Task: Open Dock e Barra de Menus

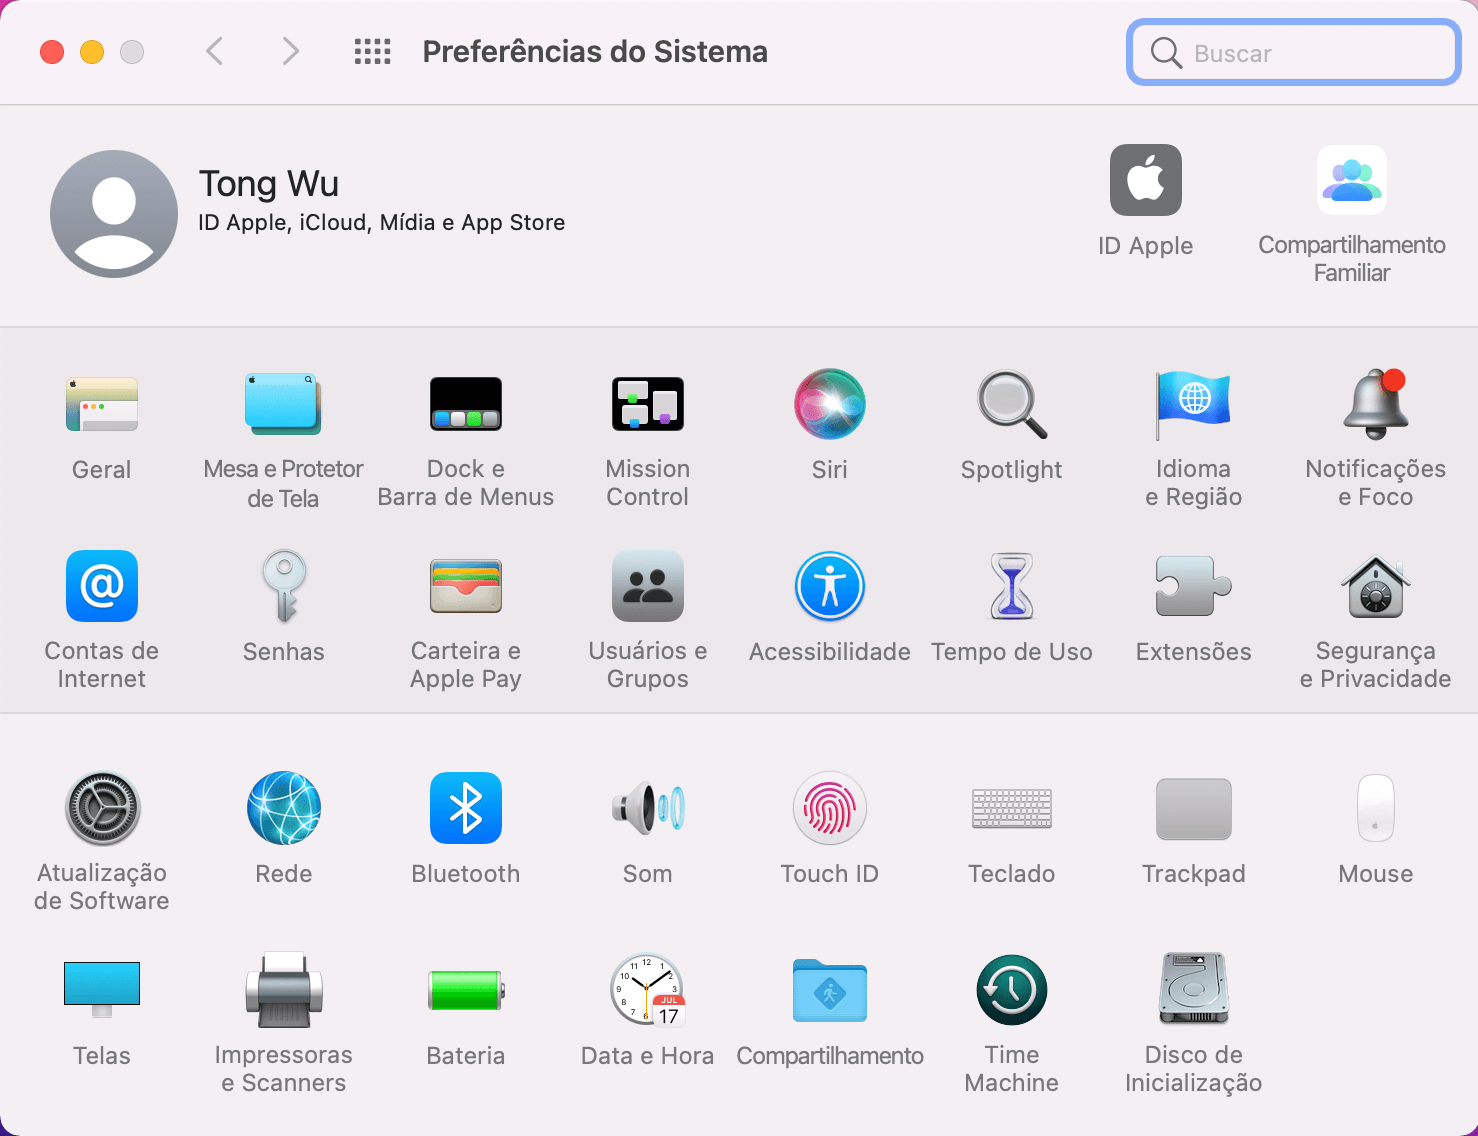Action: pos(465,405)
